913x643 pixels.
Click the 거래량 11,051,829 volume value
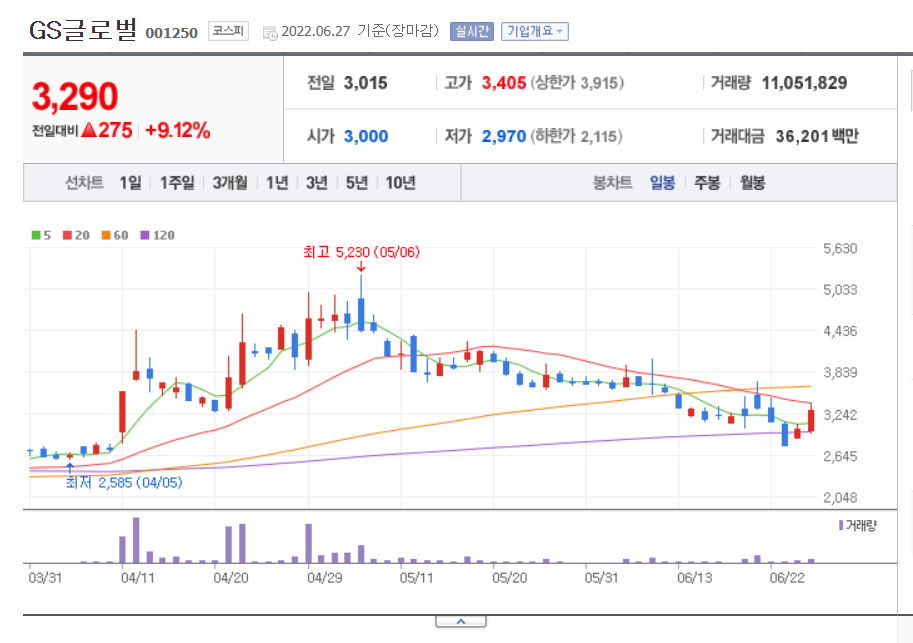click(804, 83)
